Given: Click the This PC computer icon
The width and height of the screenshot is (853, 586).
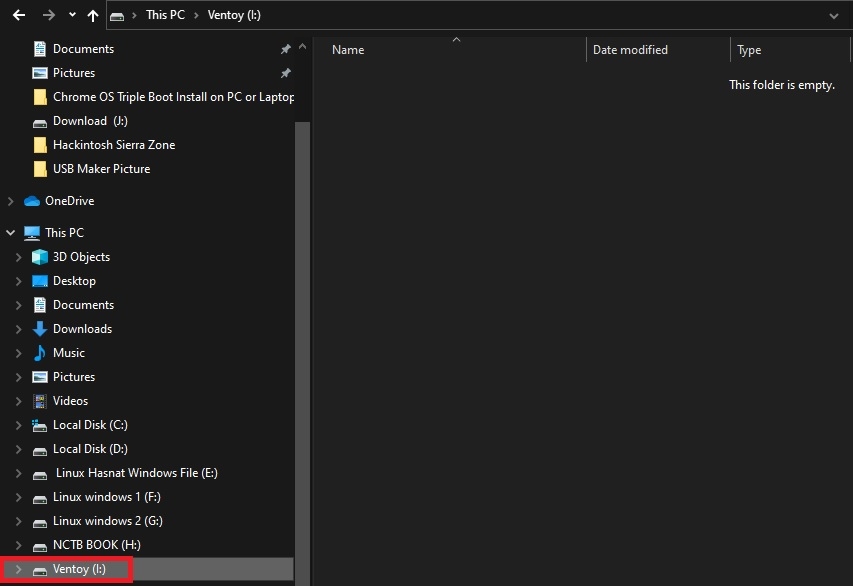Looking at the screenshot, I should pyautogui.click(x=32, y=233).
